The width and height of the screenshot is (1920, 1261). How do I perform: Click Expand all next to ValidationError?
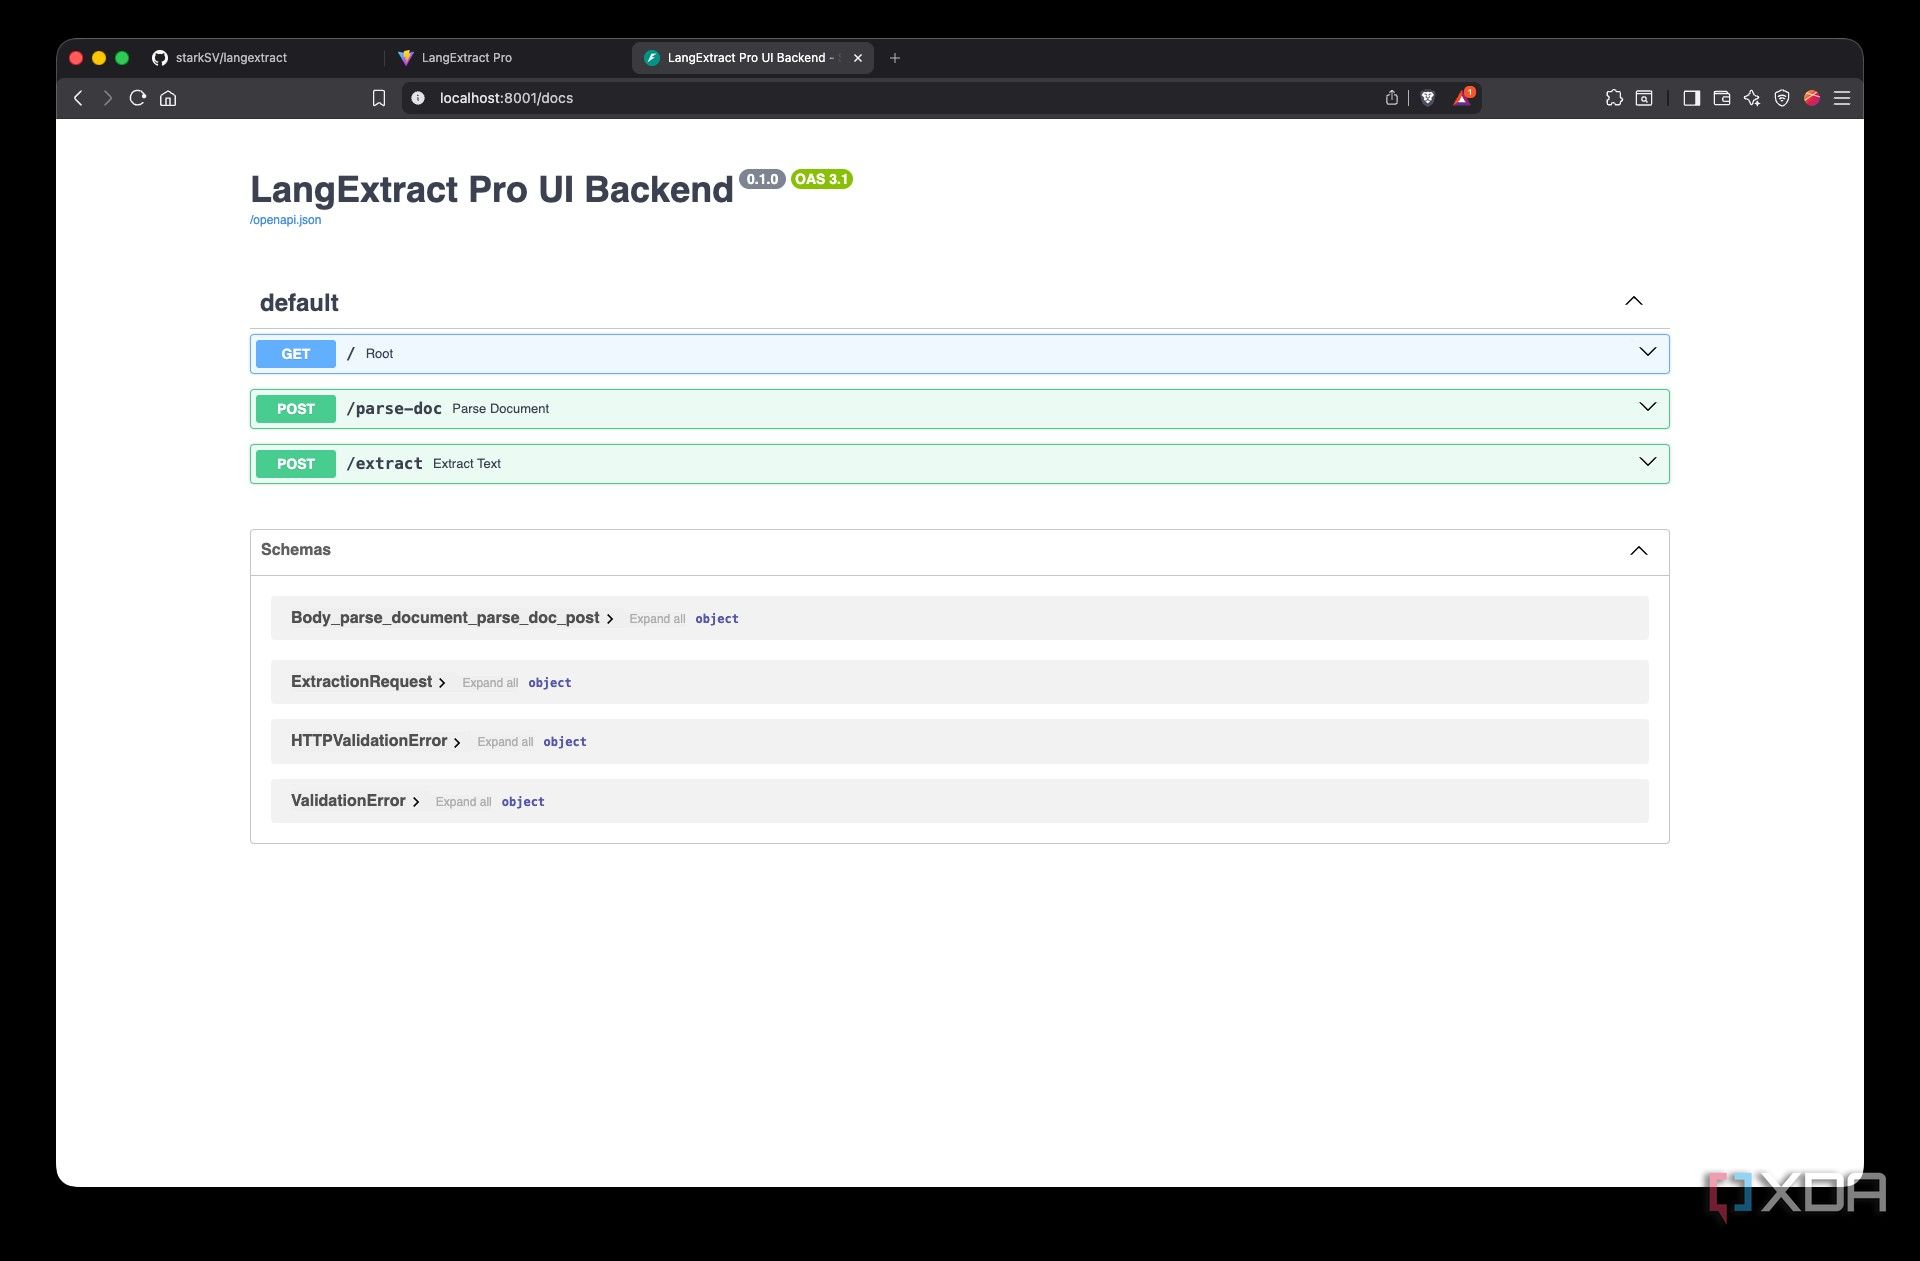(463, 802)
